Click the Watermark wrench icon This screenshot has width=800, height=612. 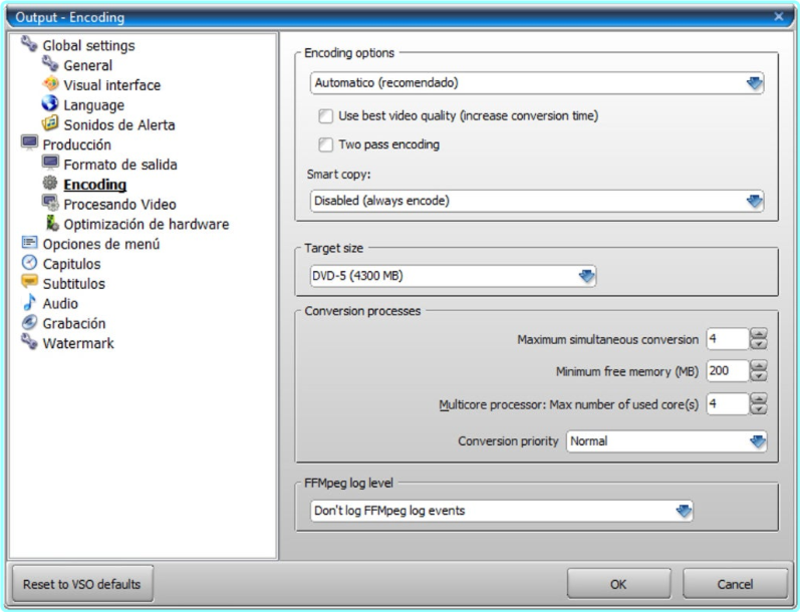tap(29, 342)
